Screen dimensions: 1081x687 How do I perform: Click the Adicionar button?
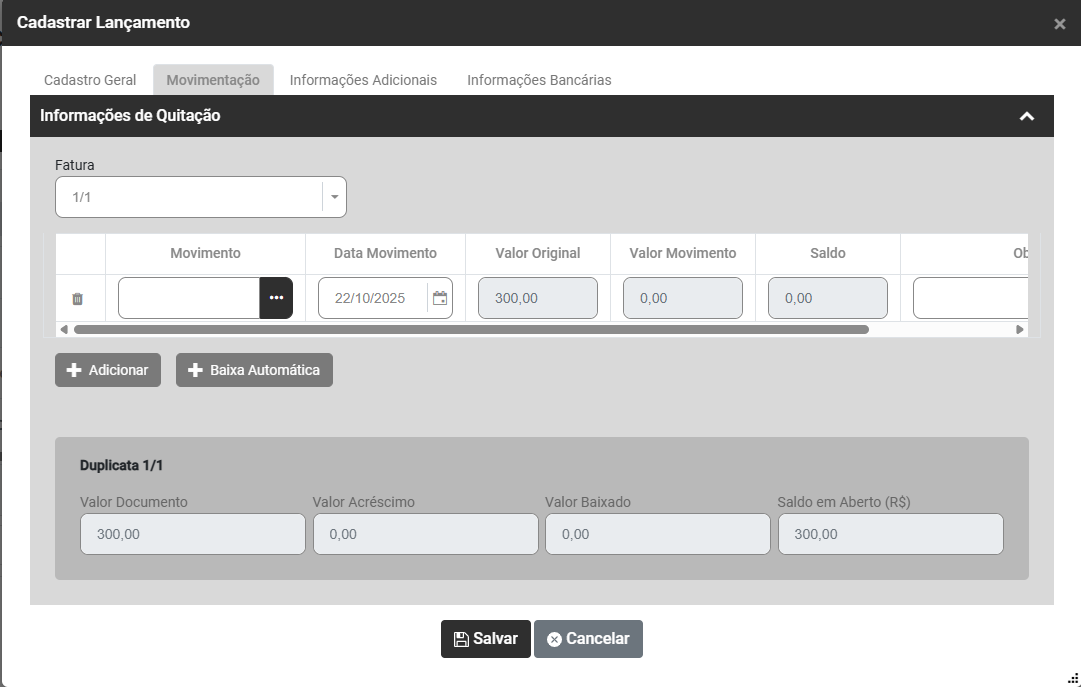click(x=108, y=370)
